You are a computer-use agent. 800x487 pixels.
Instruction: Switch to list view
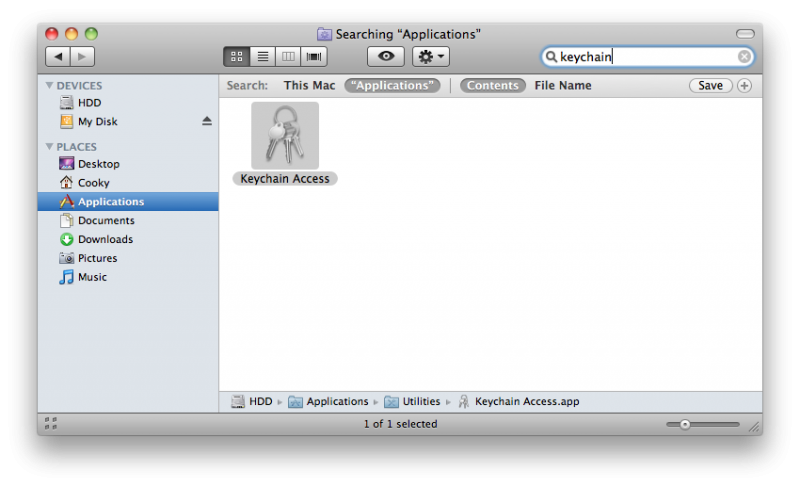[263, 57]
